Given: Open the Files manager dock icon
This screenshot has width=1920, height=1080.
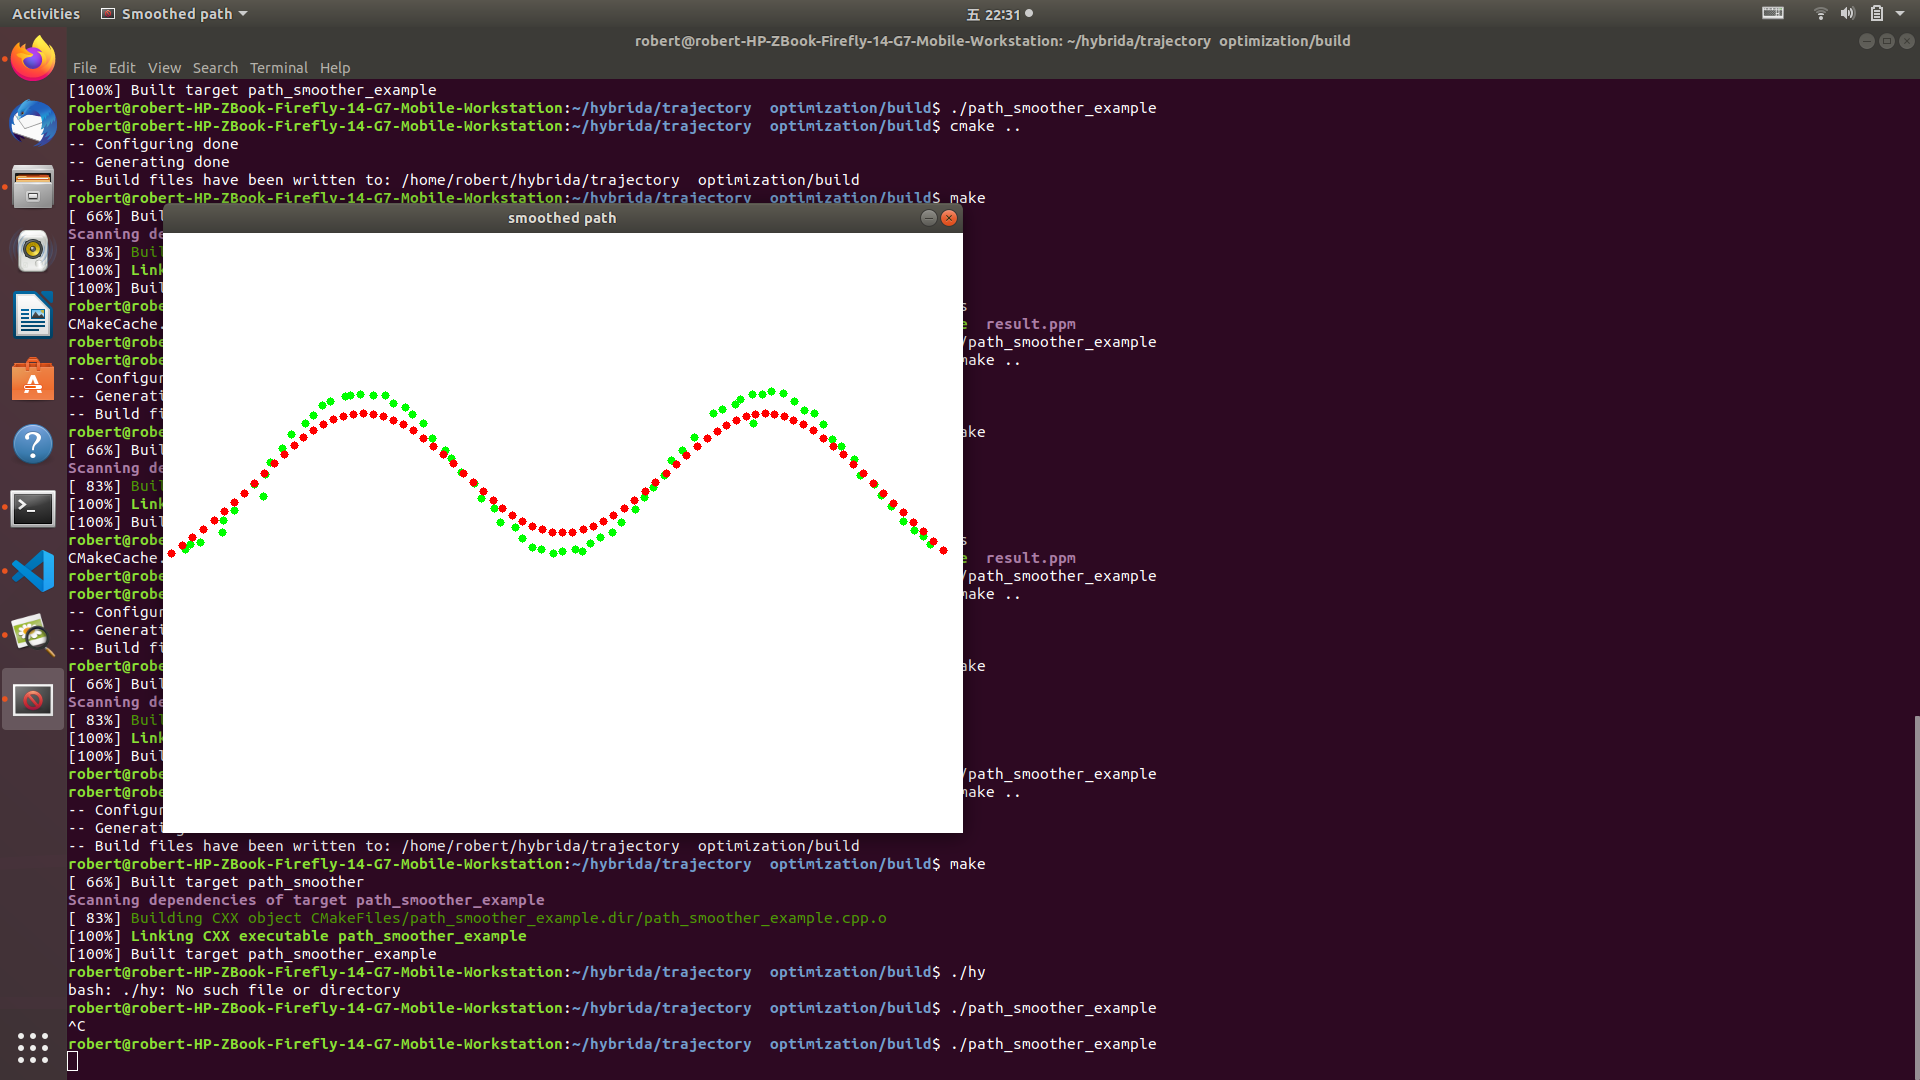Looking at the screenshot, I should [x=33, y=187].
